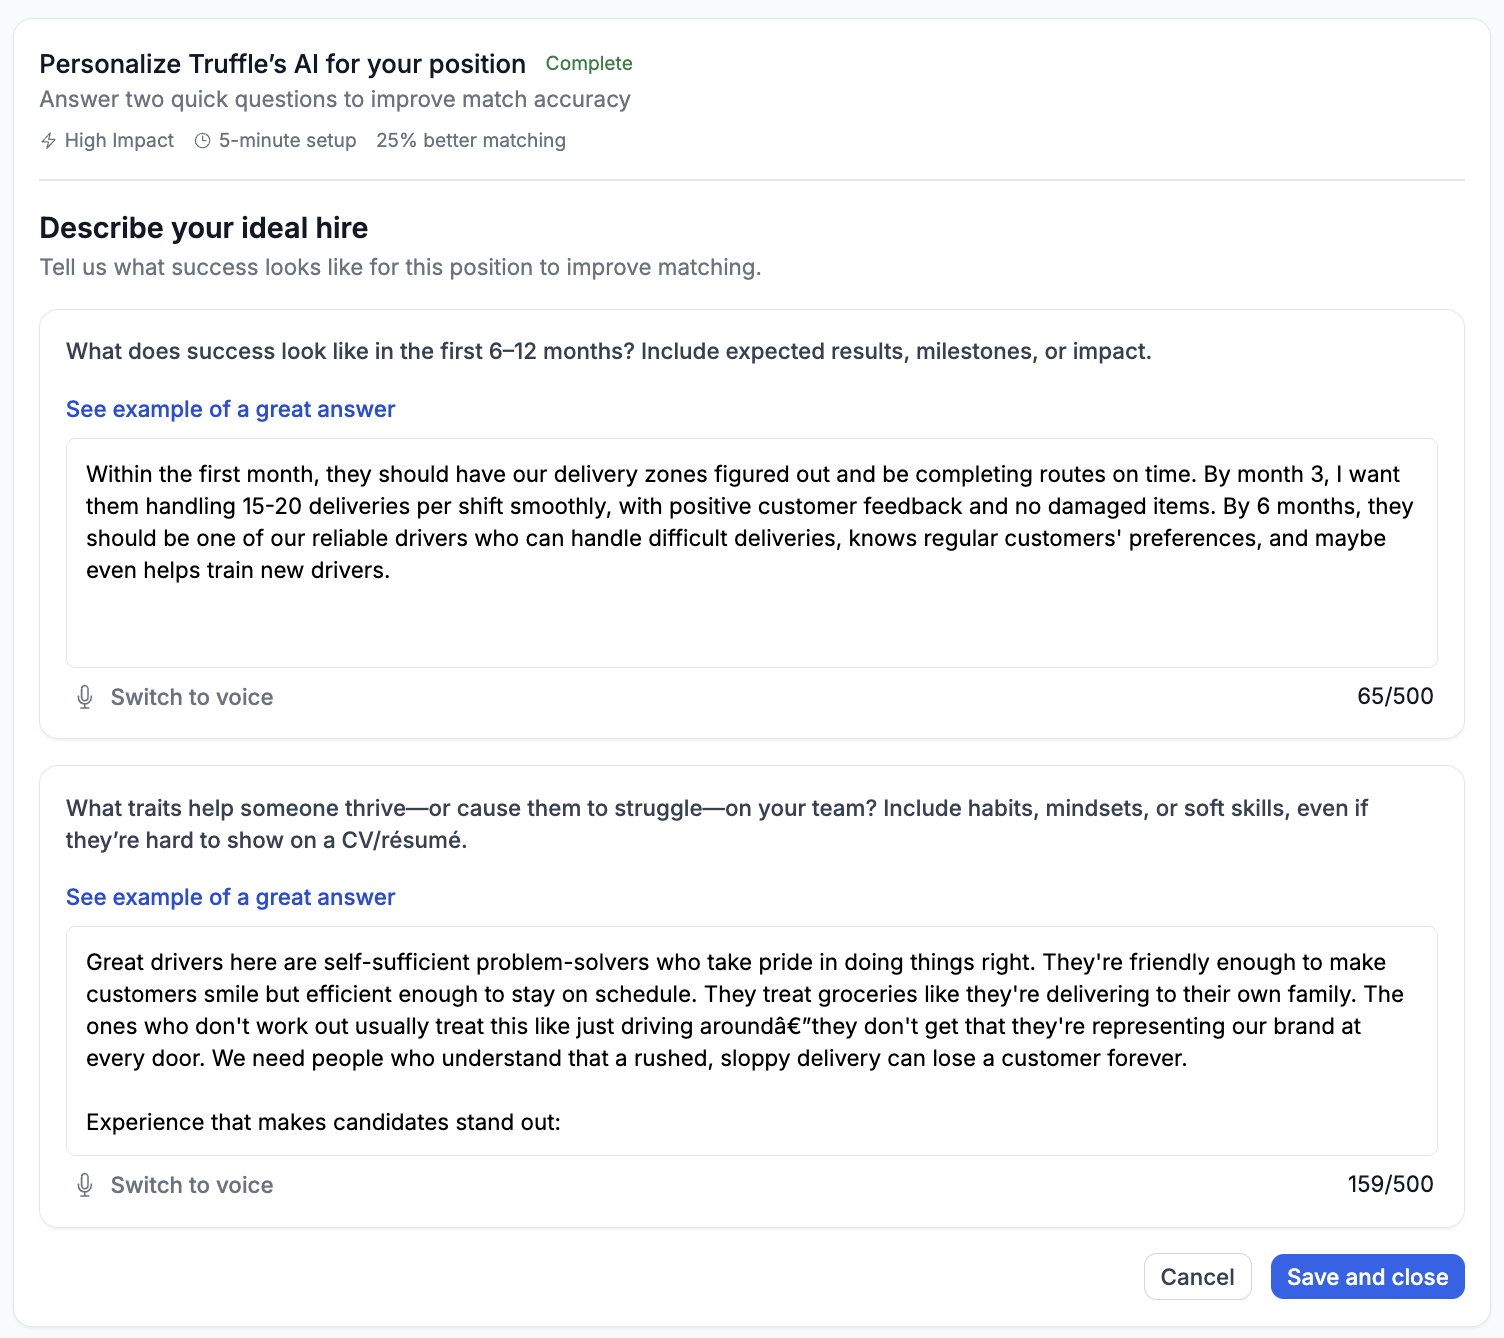Switch second question to voice input
The width and height of the screenshot is (1504, 1338).
(175, 1185)
